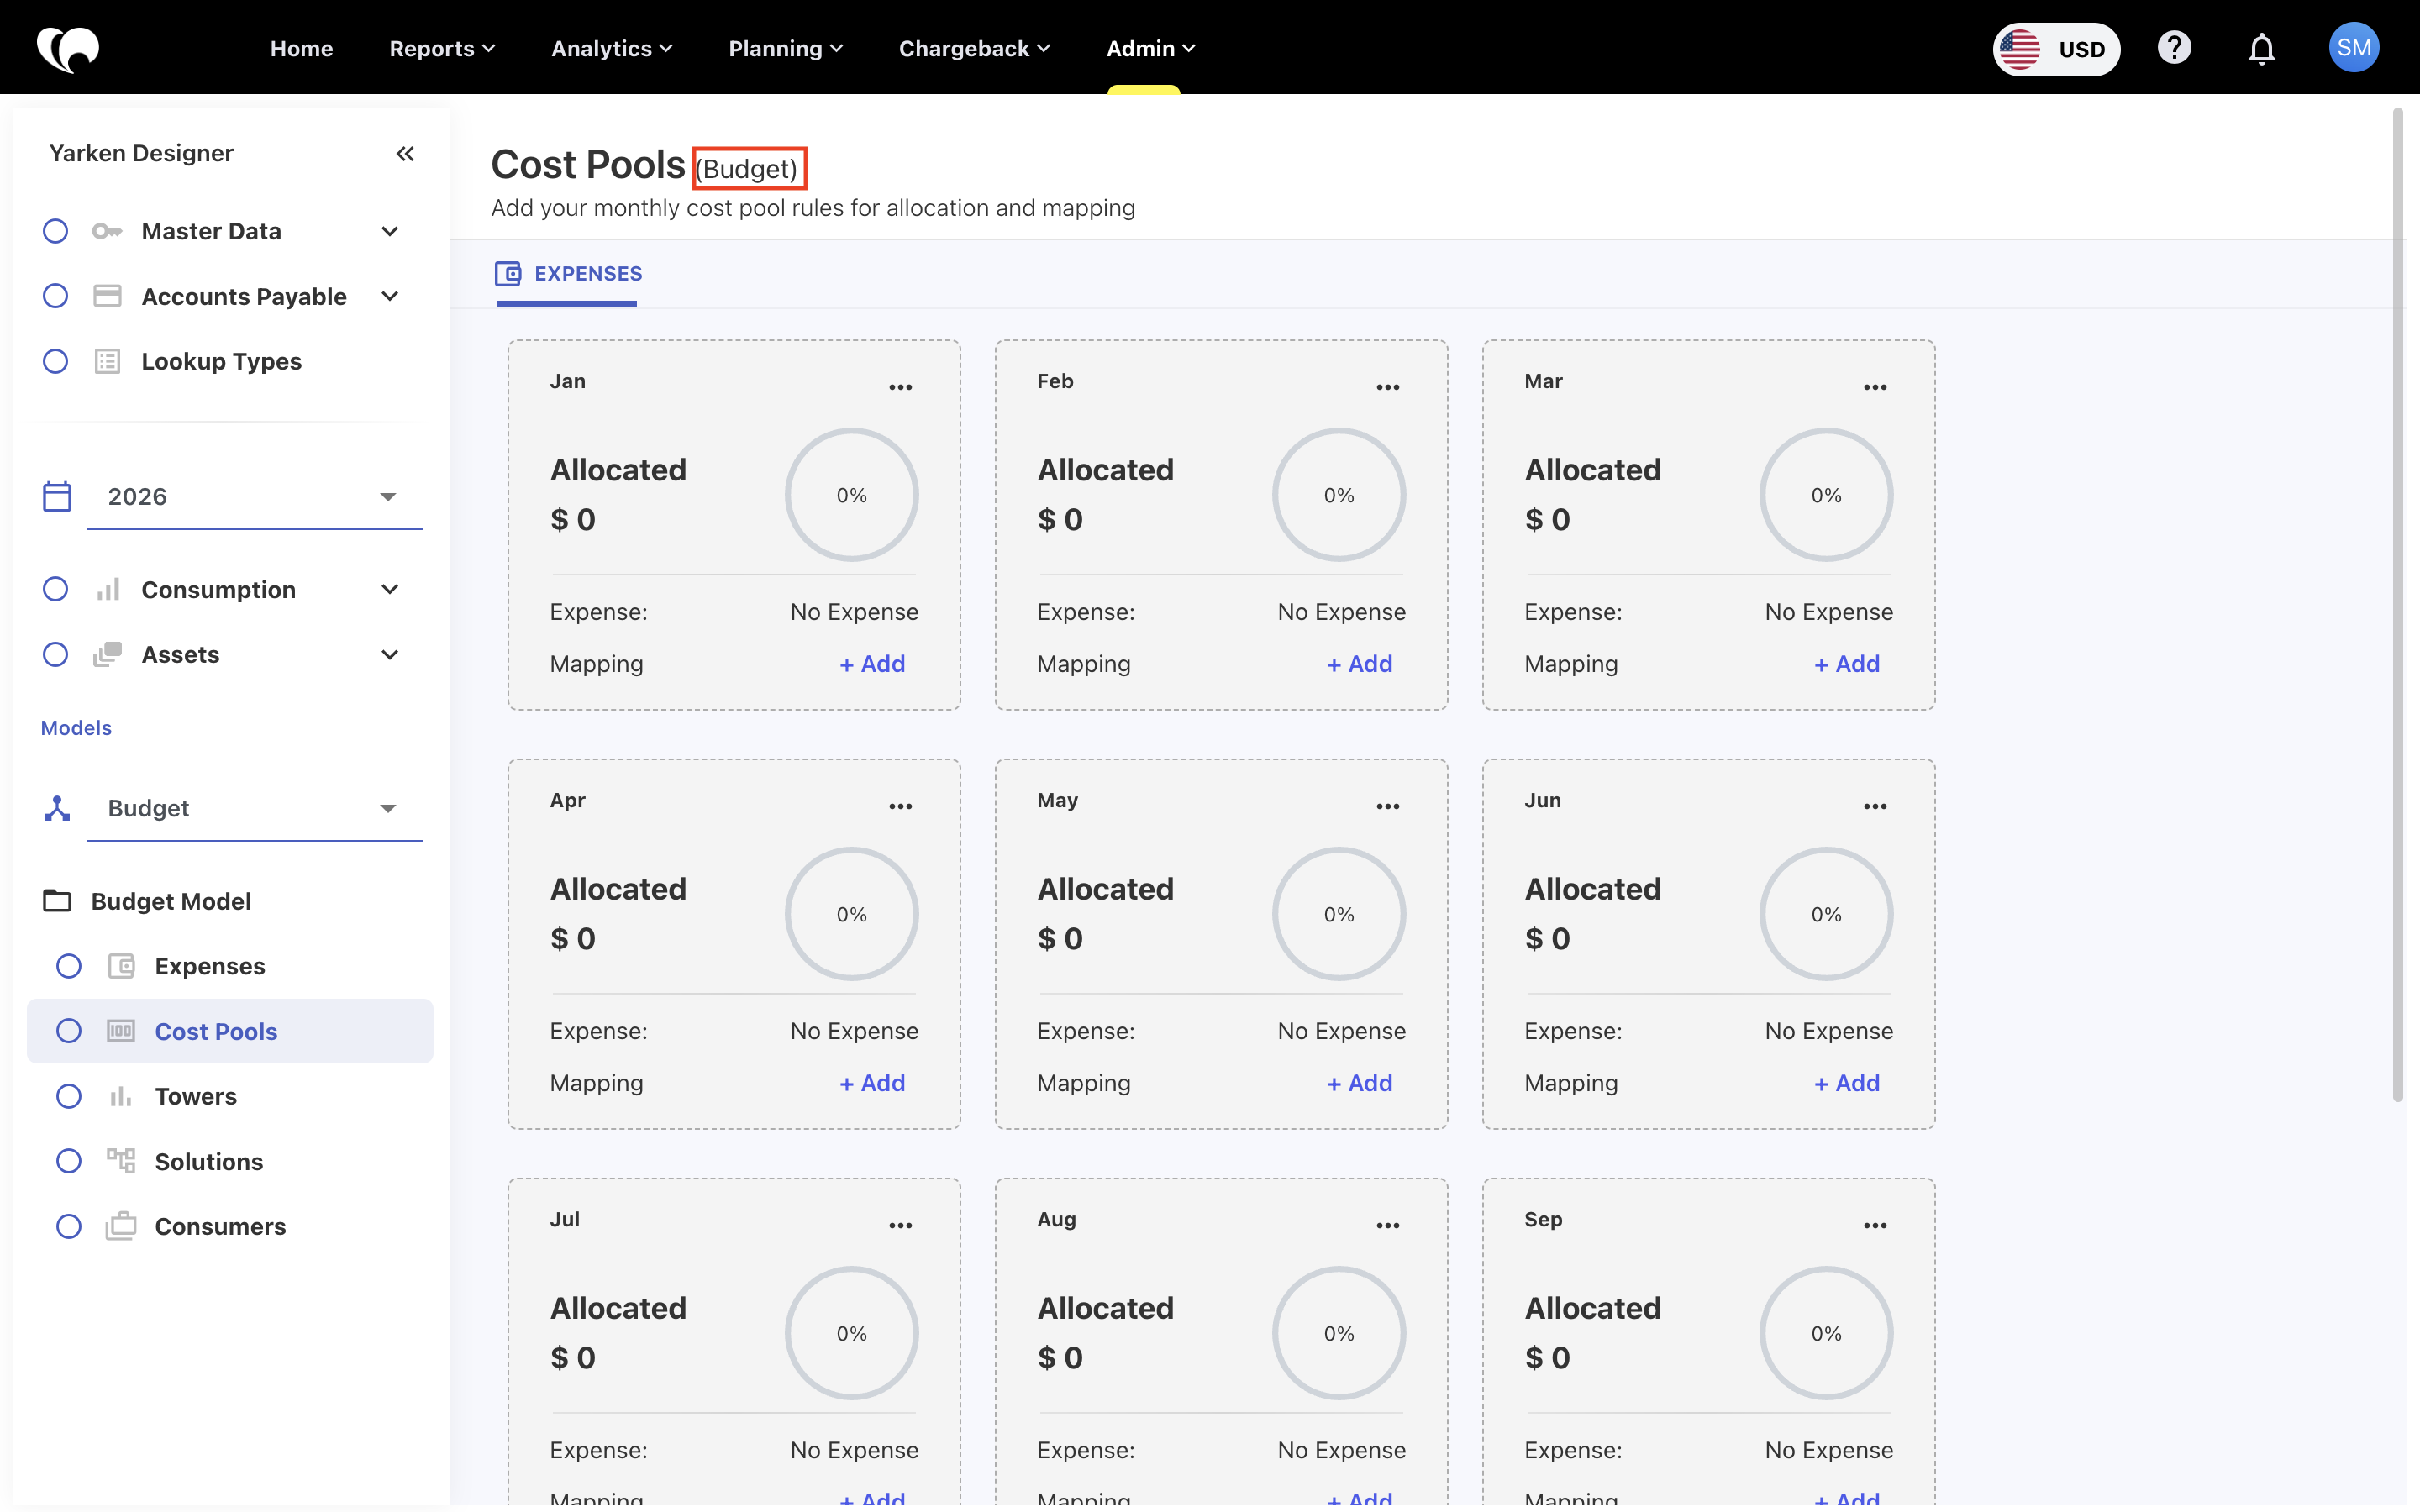Click the calendar icon beside 2026
Image resolution: width=2420 pixels, height=1512 pixels.
click(x=57, y=496)
